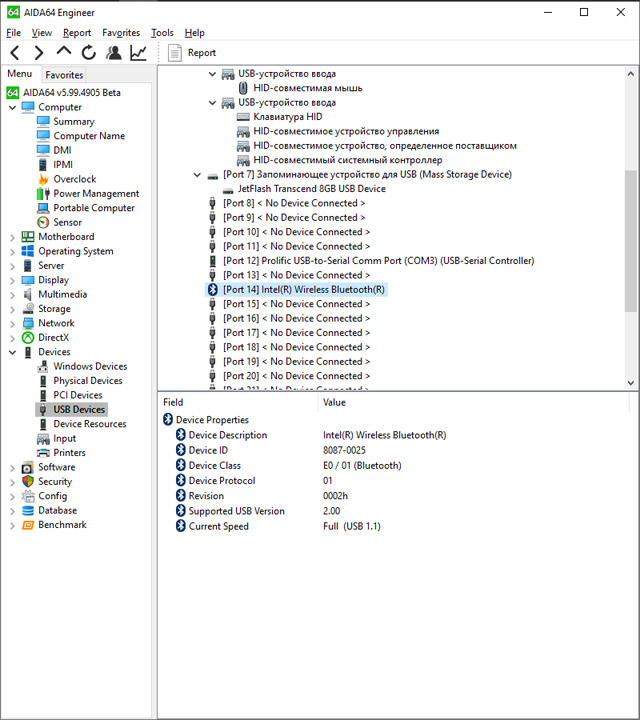Image resolution: width=640 pixels, height=720 pixels.
Task: Click the Report toolbar button label
Action: 202,53
